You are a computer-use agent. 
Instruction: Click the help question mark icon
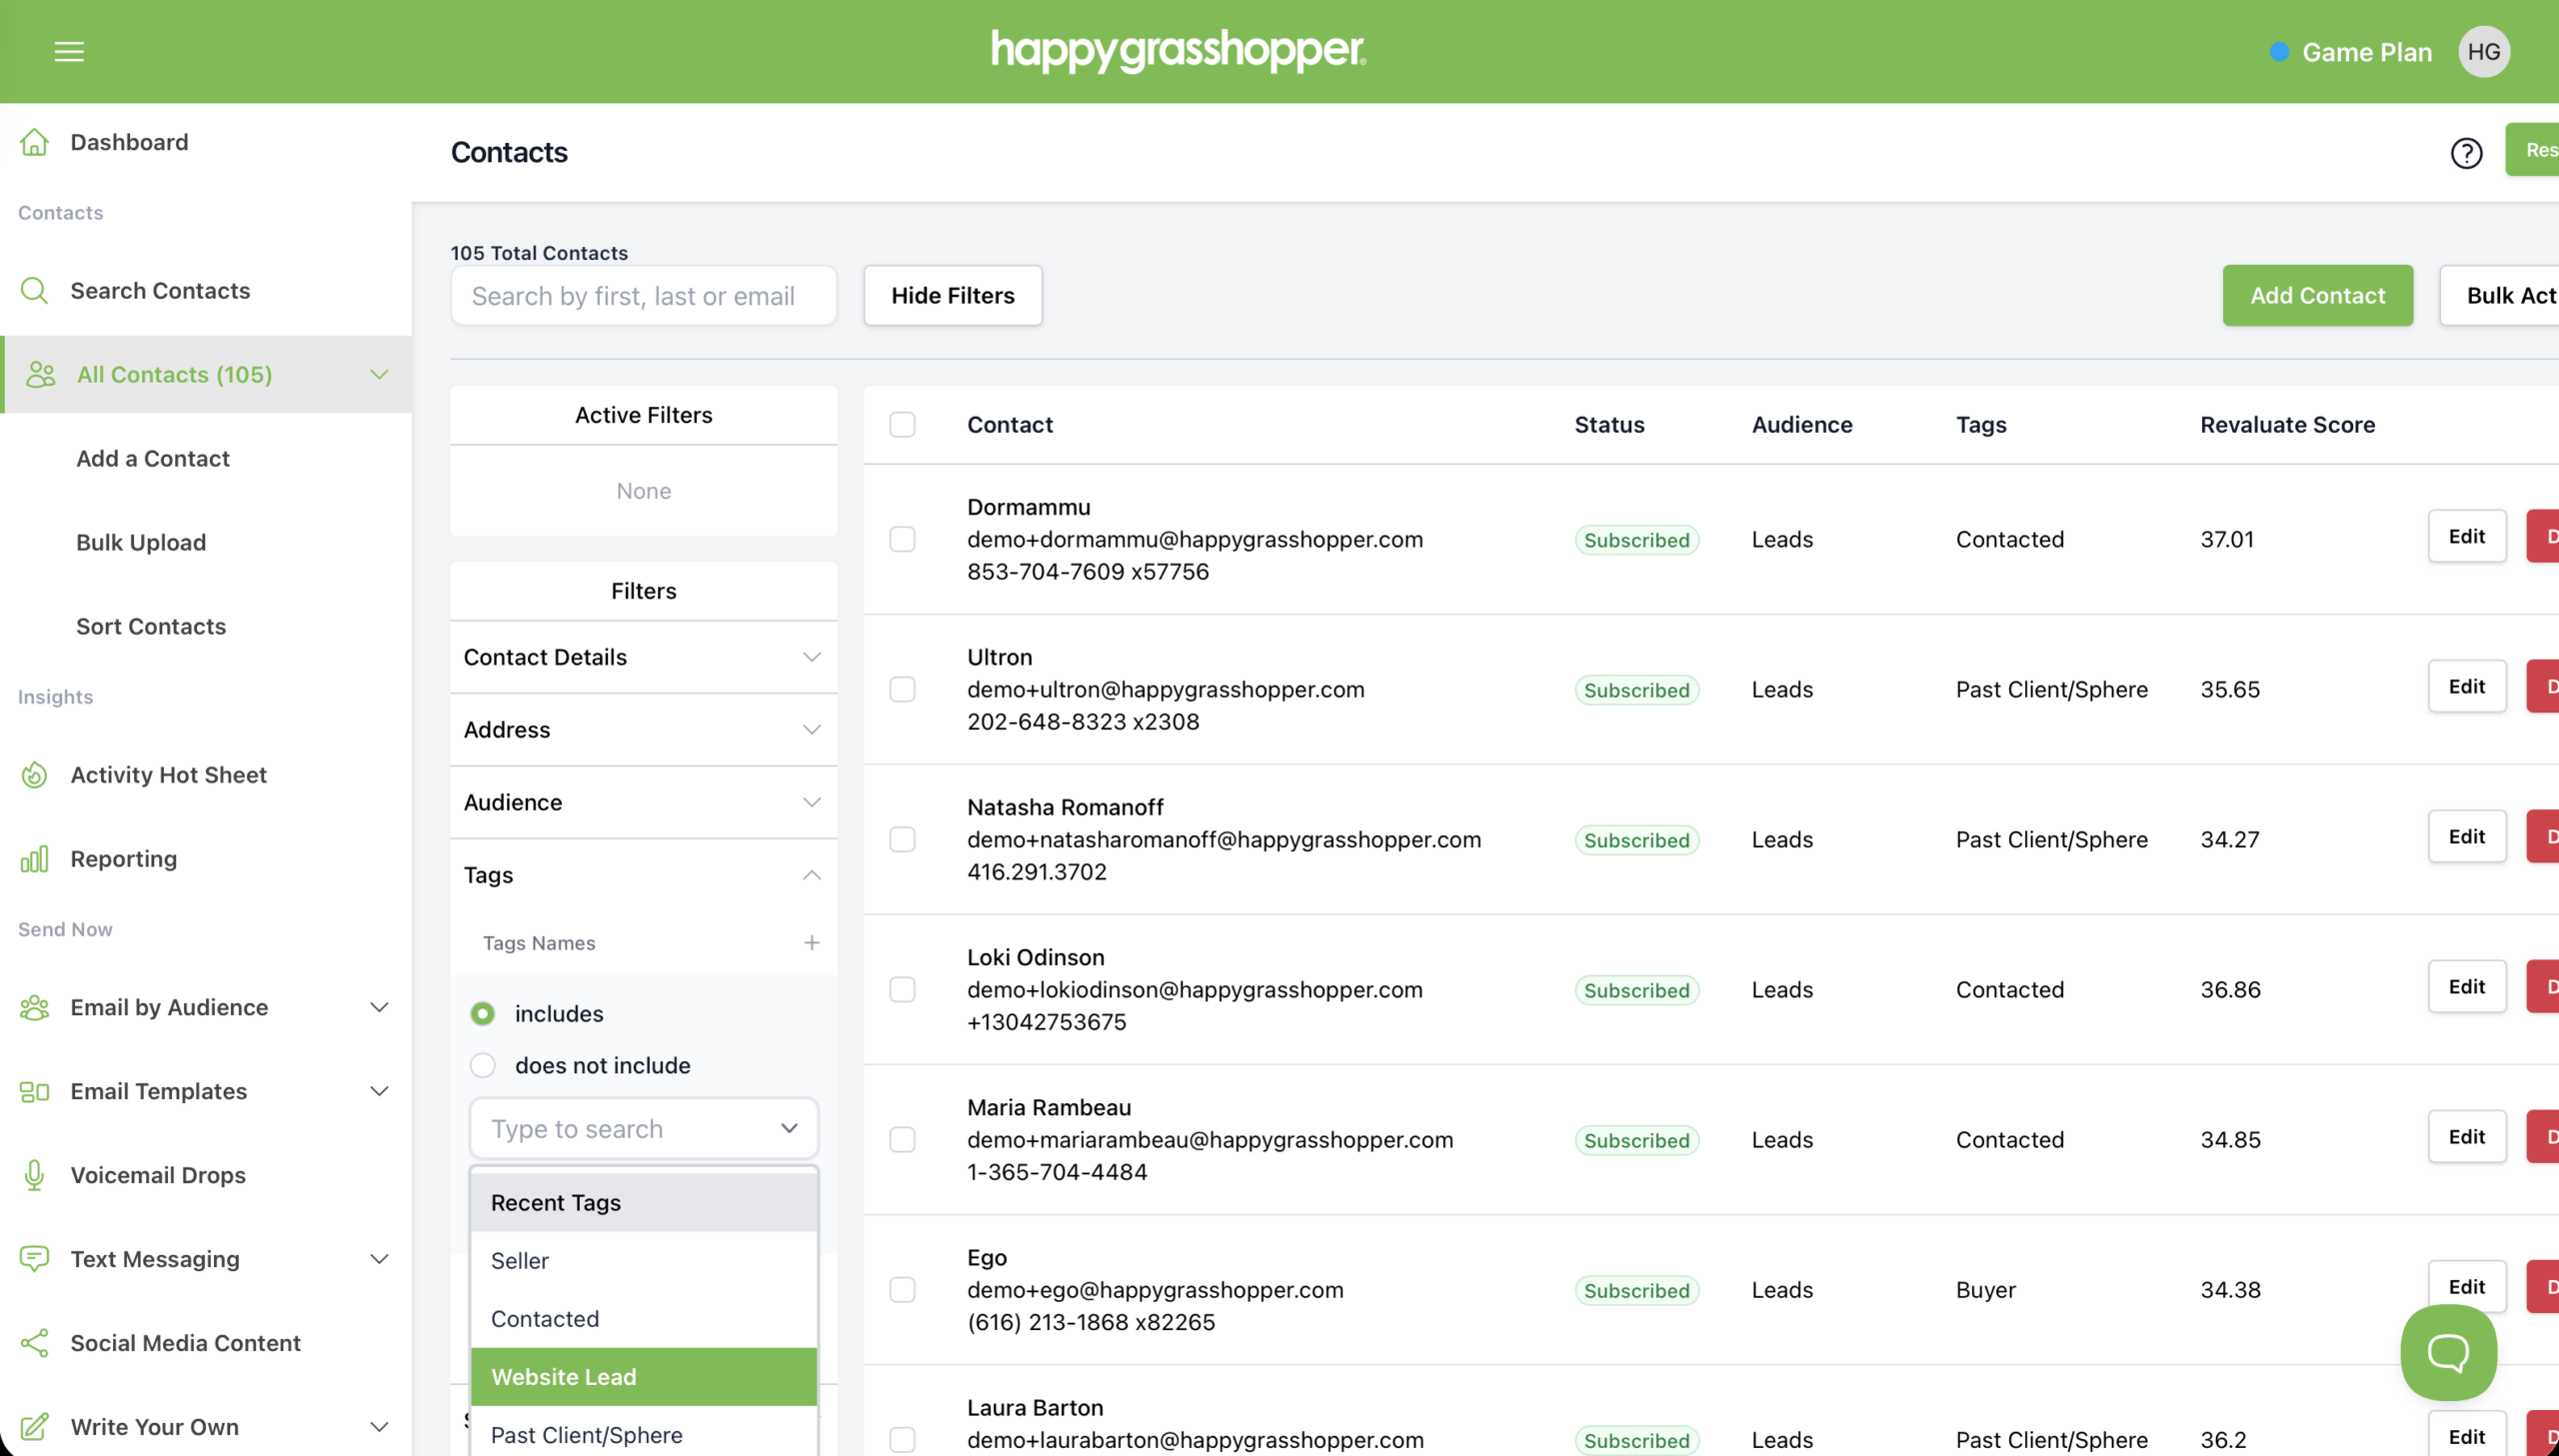point(2466,153)
